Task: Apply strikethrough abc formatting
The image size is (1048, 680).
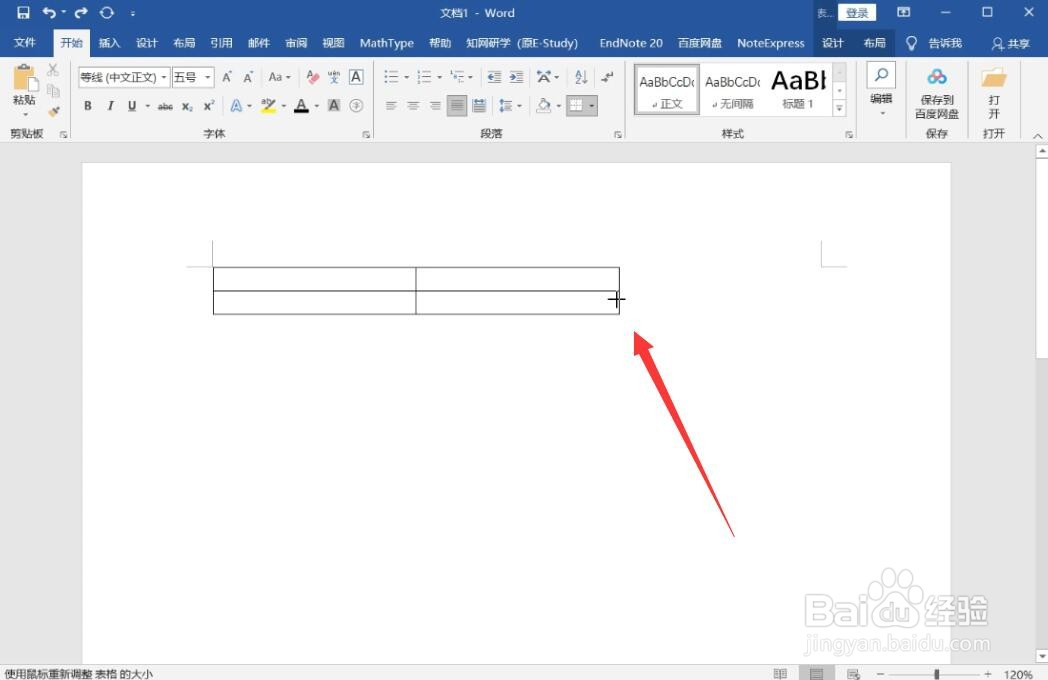Action: tap(165, 106)
